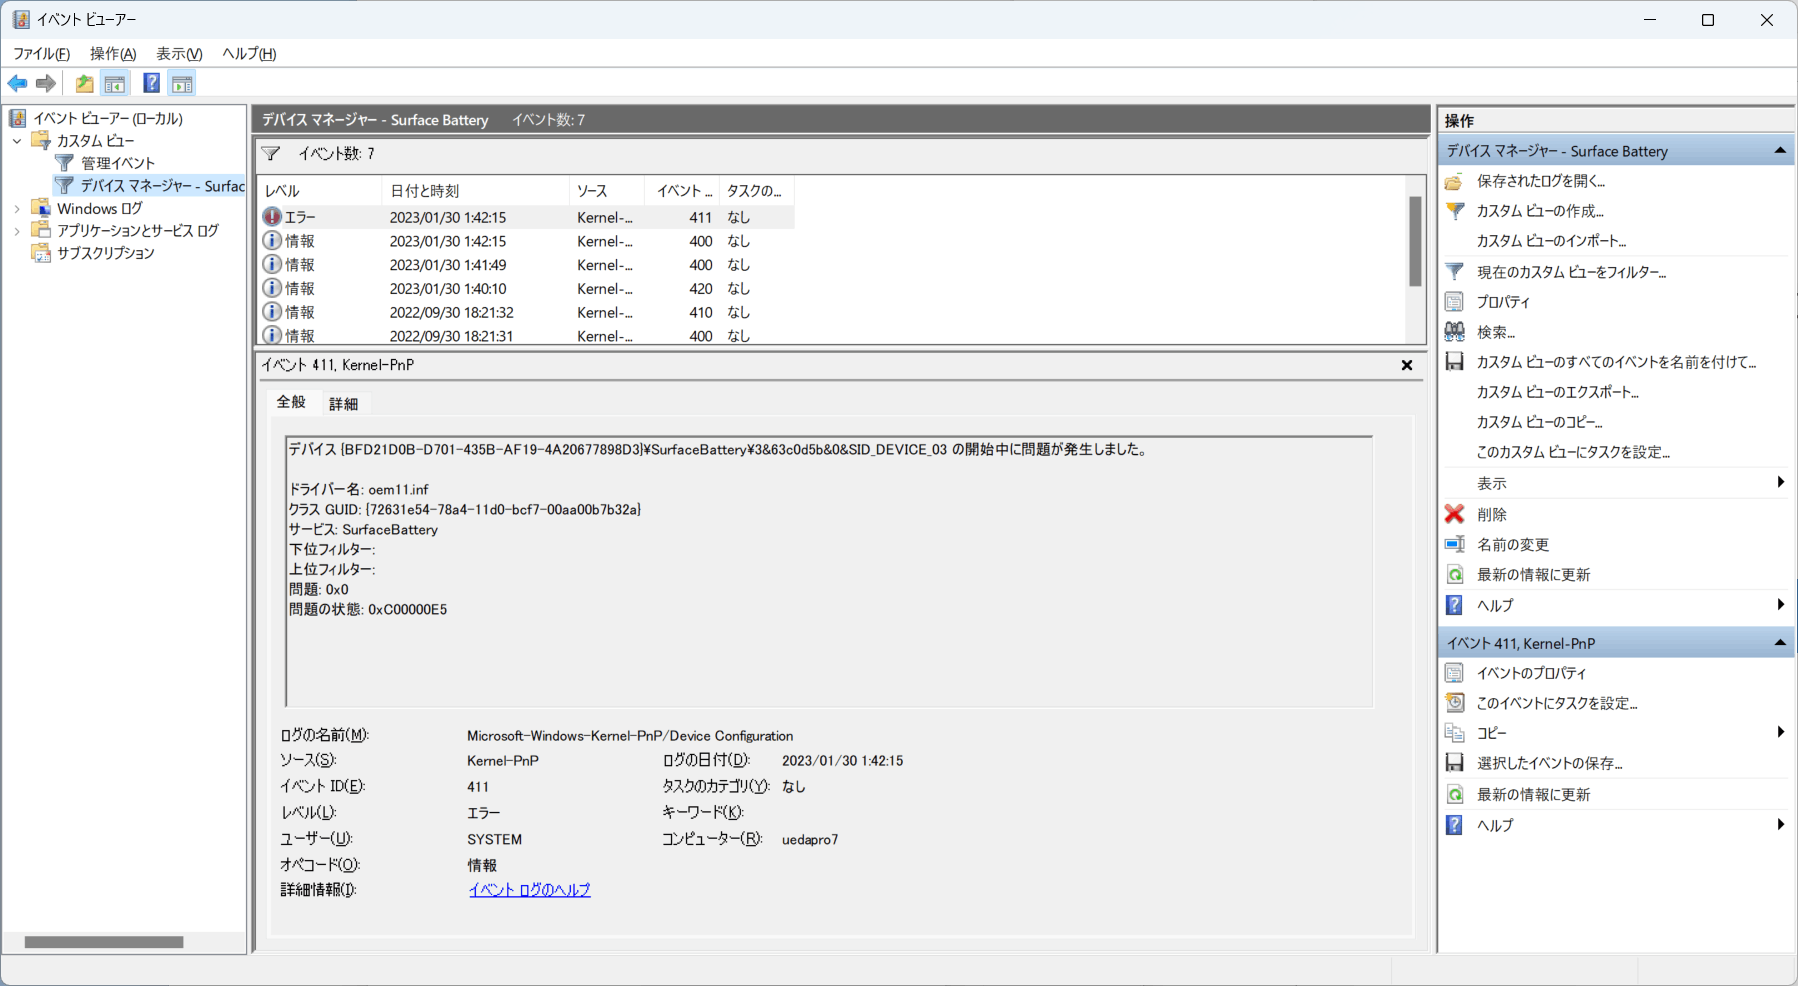Click the 名前の変更 icon
Image resolution: width=1798 pixels, height=986 pixels.
coord(1455,545)
